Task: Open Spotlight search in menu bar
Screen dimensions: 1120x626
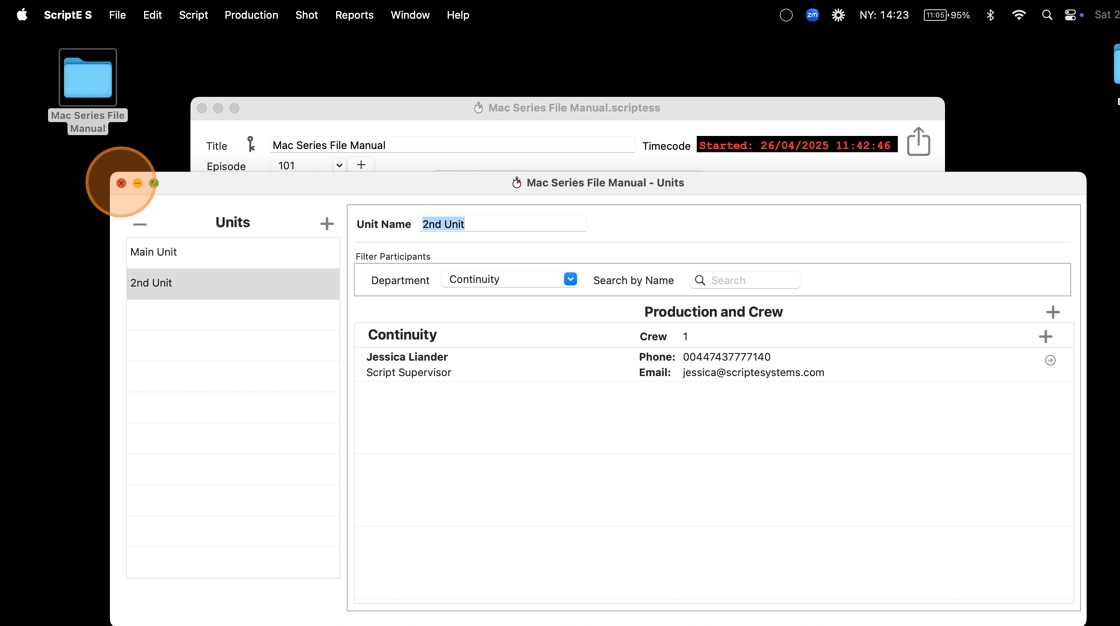Action: pyautogui.click(x=1047, y=15)
